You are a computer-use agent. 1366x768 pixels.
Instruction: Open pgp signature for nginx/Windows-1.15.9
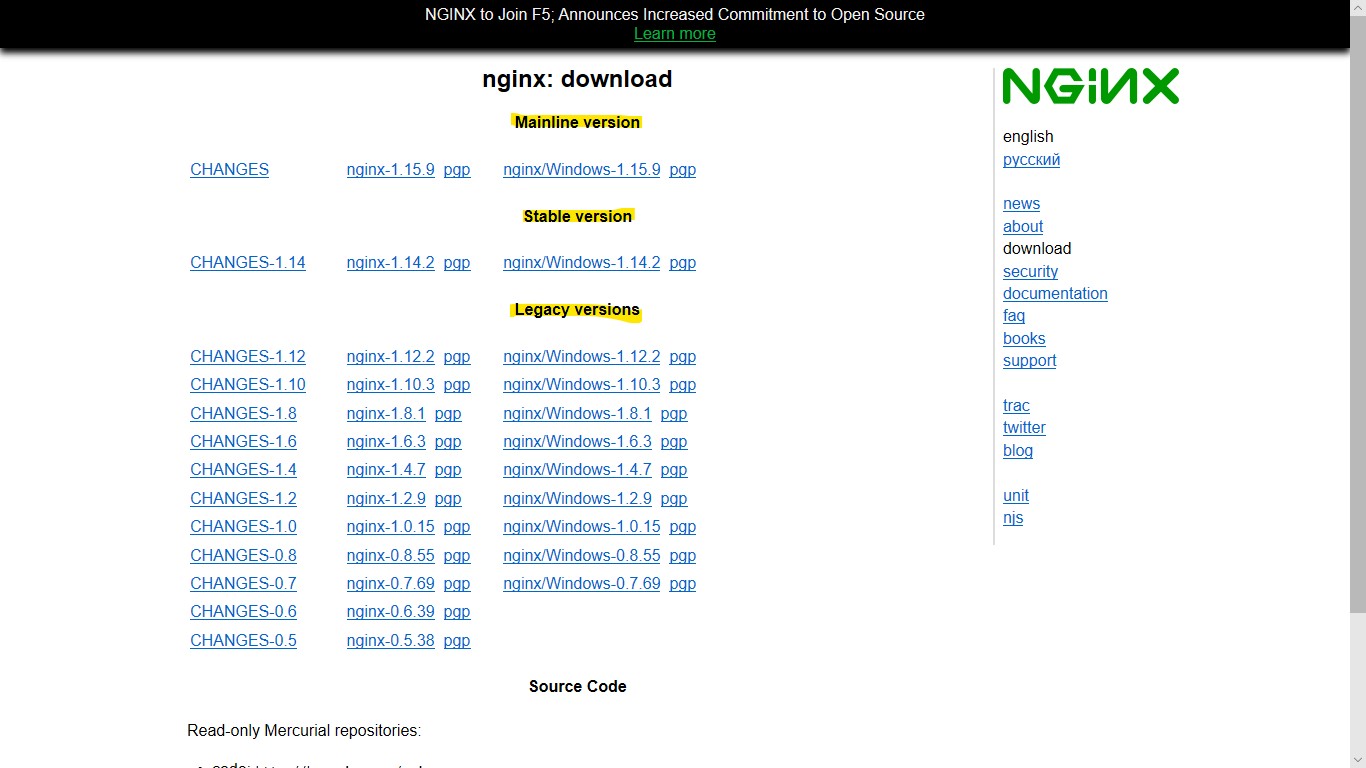[x=683, y=170]
